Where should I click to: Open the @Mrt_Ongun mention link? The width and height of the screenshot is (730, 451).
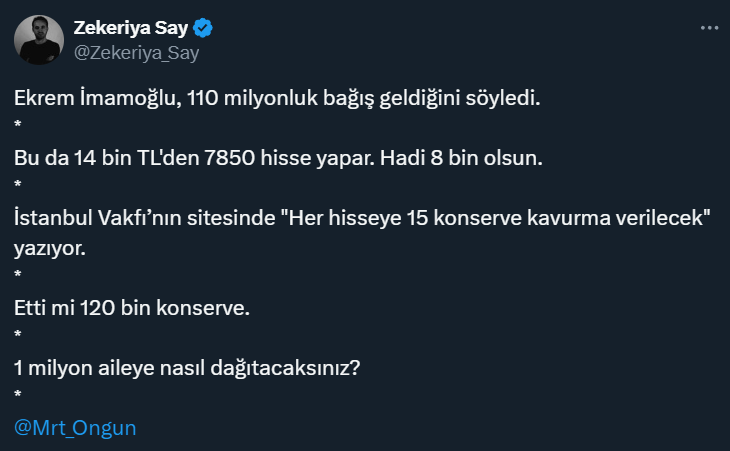pyautogui.click(x=75, y=427)
